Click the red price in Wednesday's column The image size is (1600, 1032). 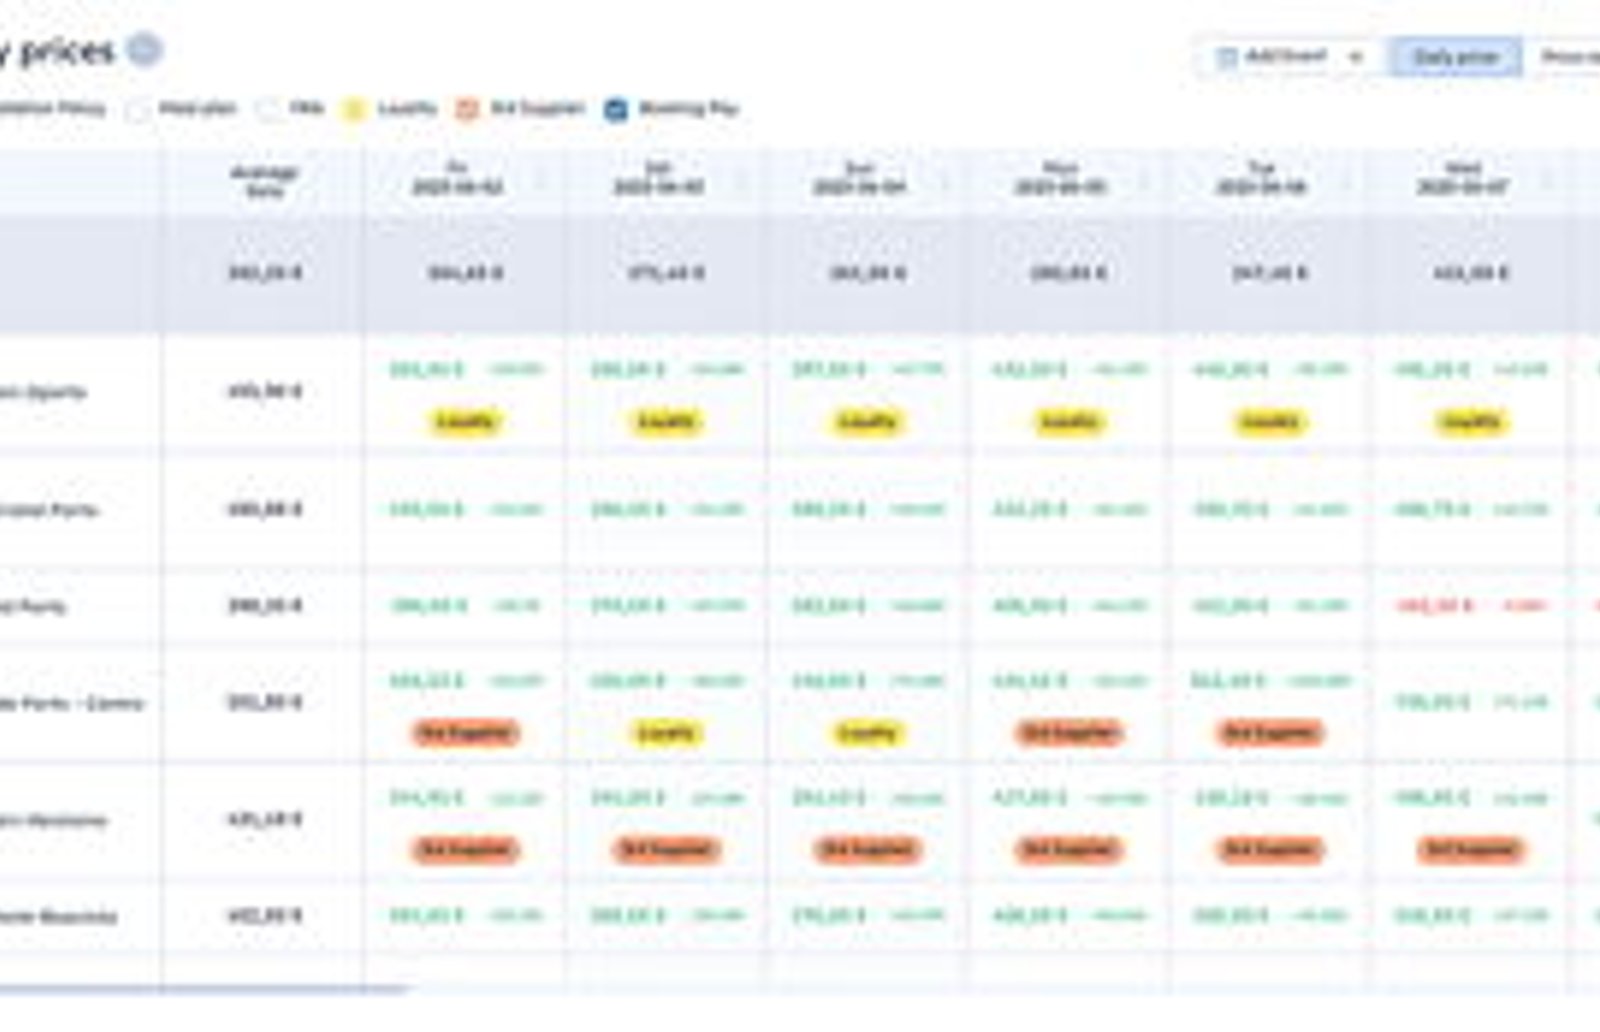click(1434, 605)
